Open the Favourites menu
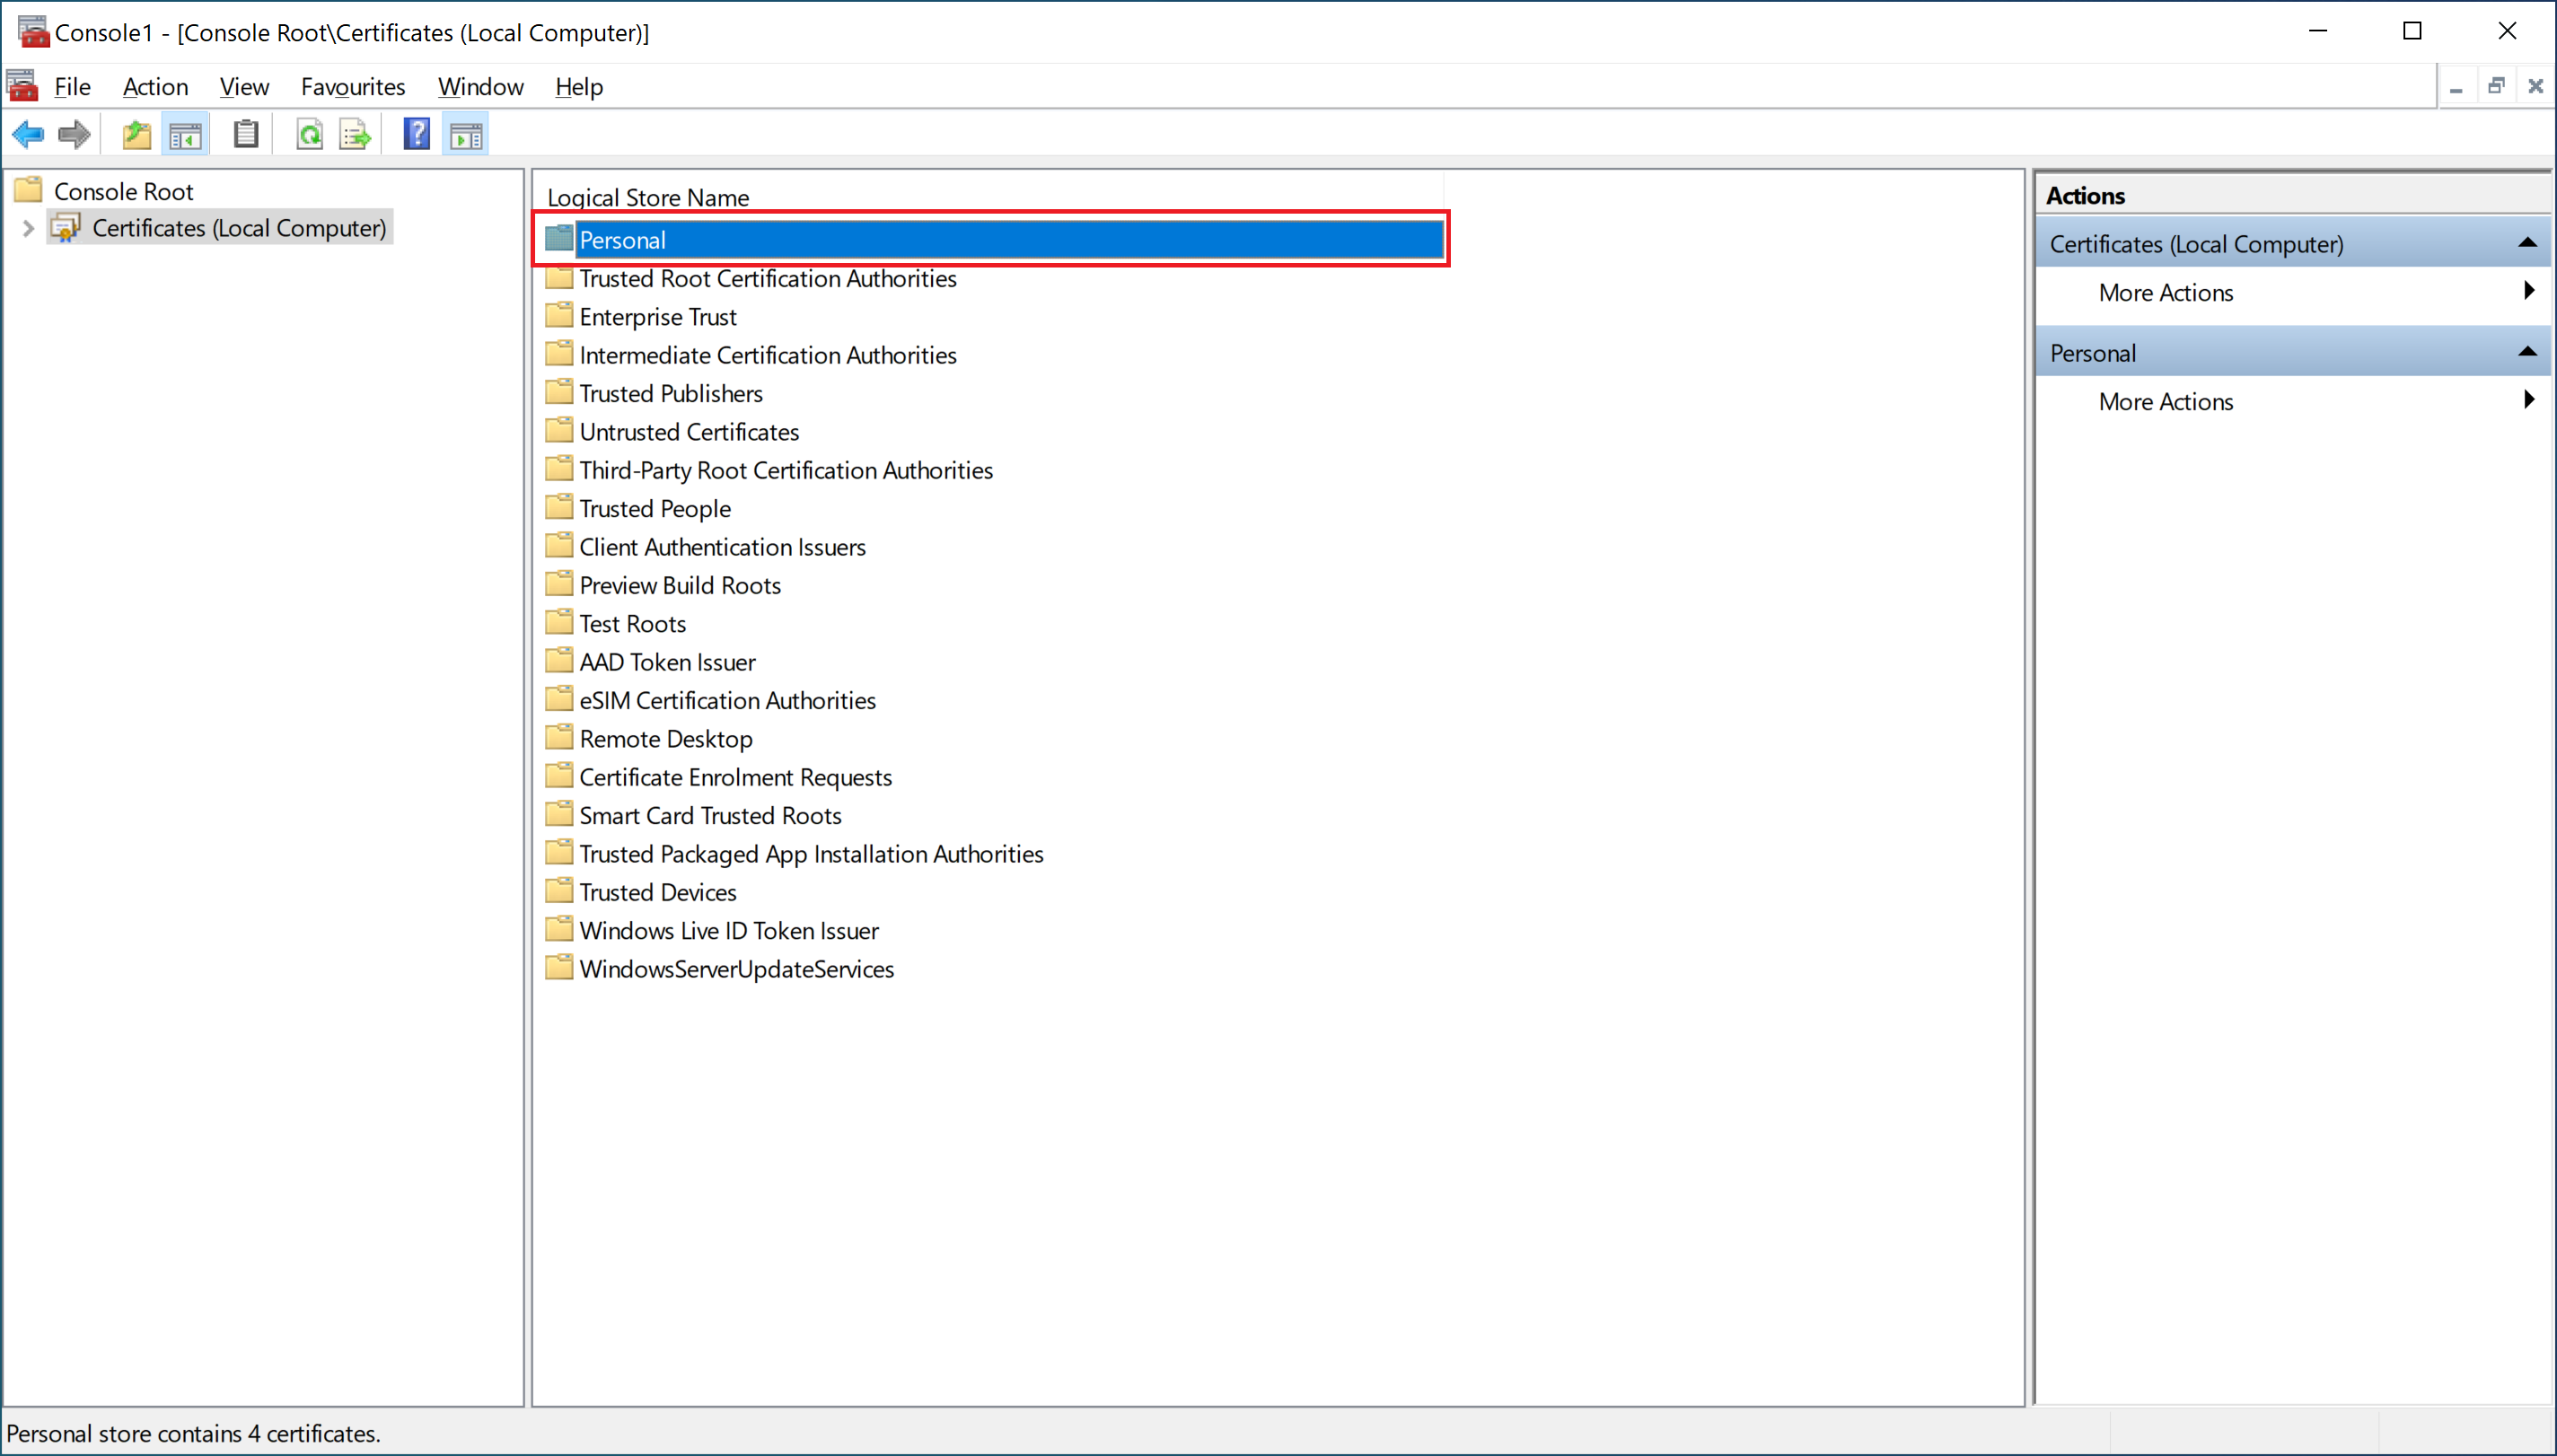2557x1456 pixels. coord(353,87)
